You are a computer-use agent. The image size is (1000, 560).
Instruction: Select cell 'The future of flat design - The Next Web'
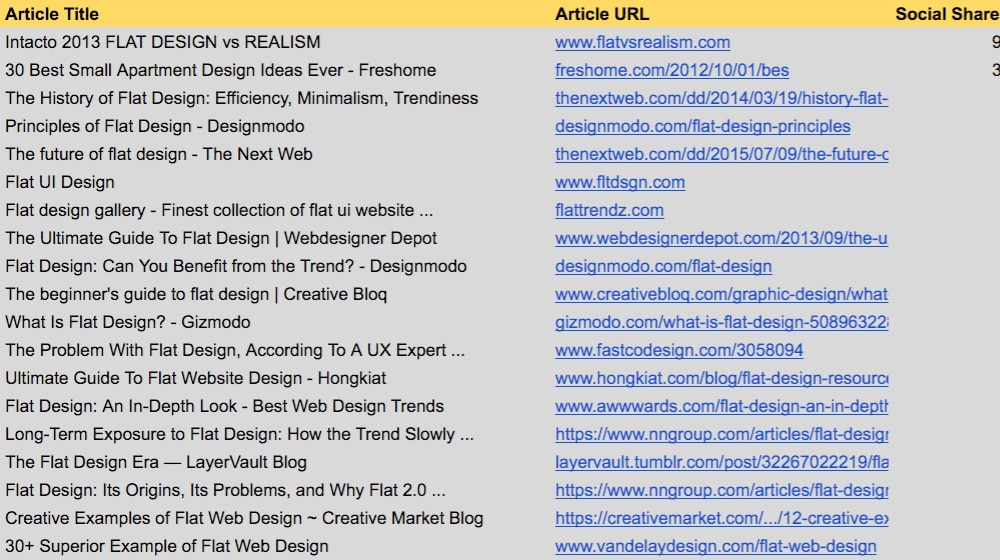[159, 155]
